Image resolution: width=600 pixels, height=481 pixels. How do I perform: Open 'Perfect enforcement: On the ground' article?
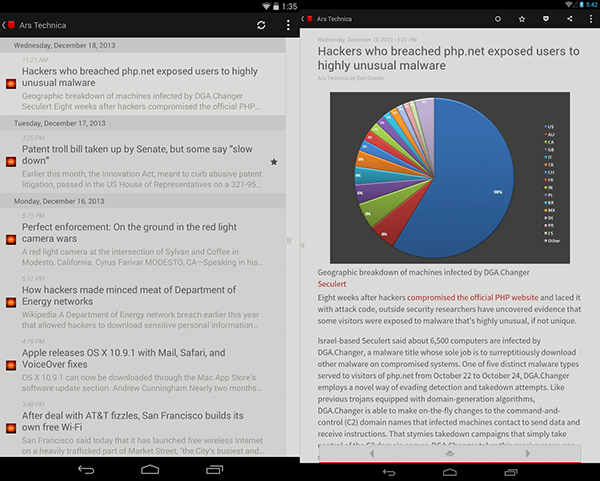(x=142, y=240)
